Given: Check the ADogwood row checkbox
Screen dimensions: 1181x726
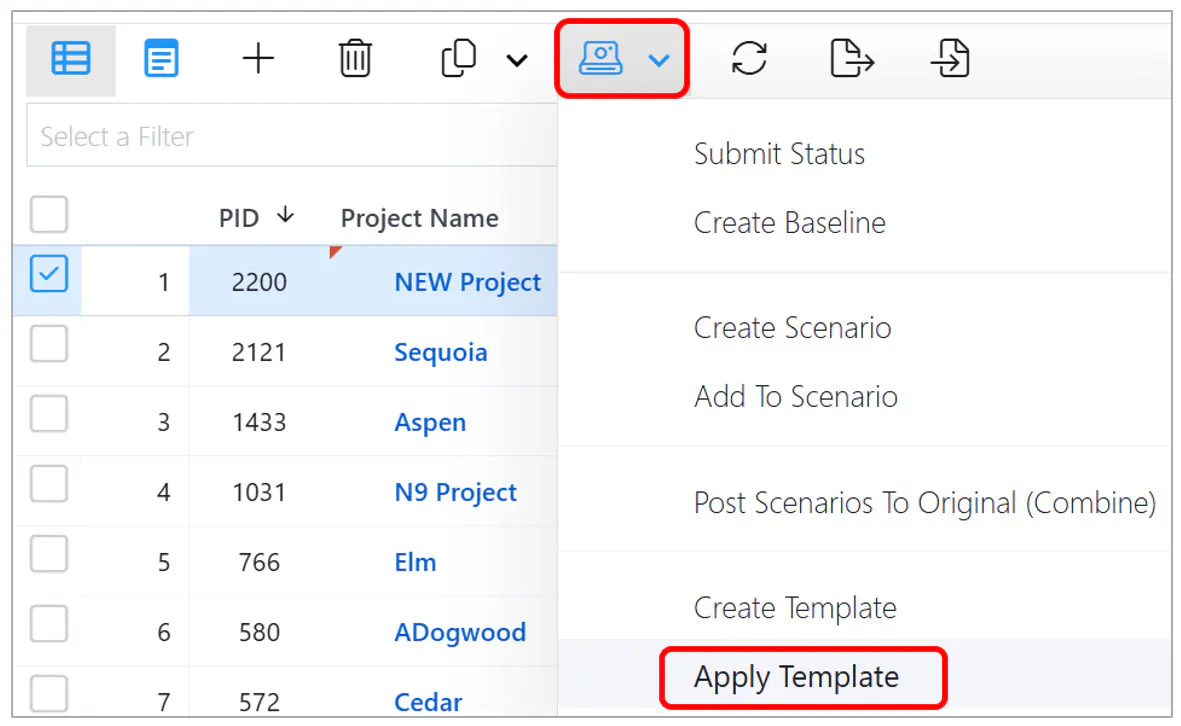Looking at the screenshot, I should [x=49, y=624].
